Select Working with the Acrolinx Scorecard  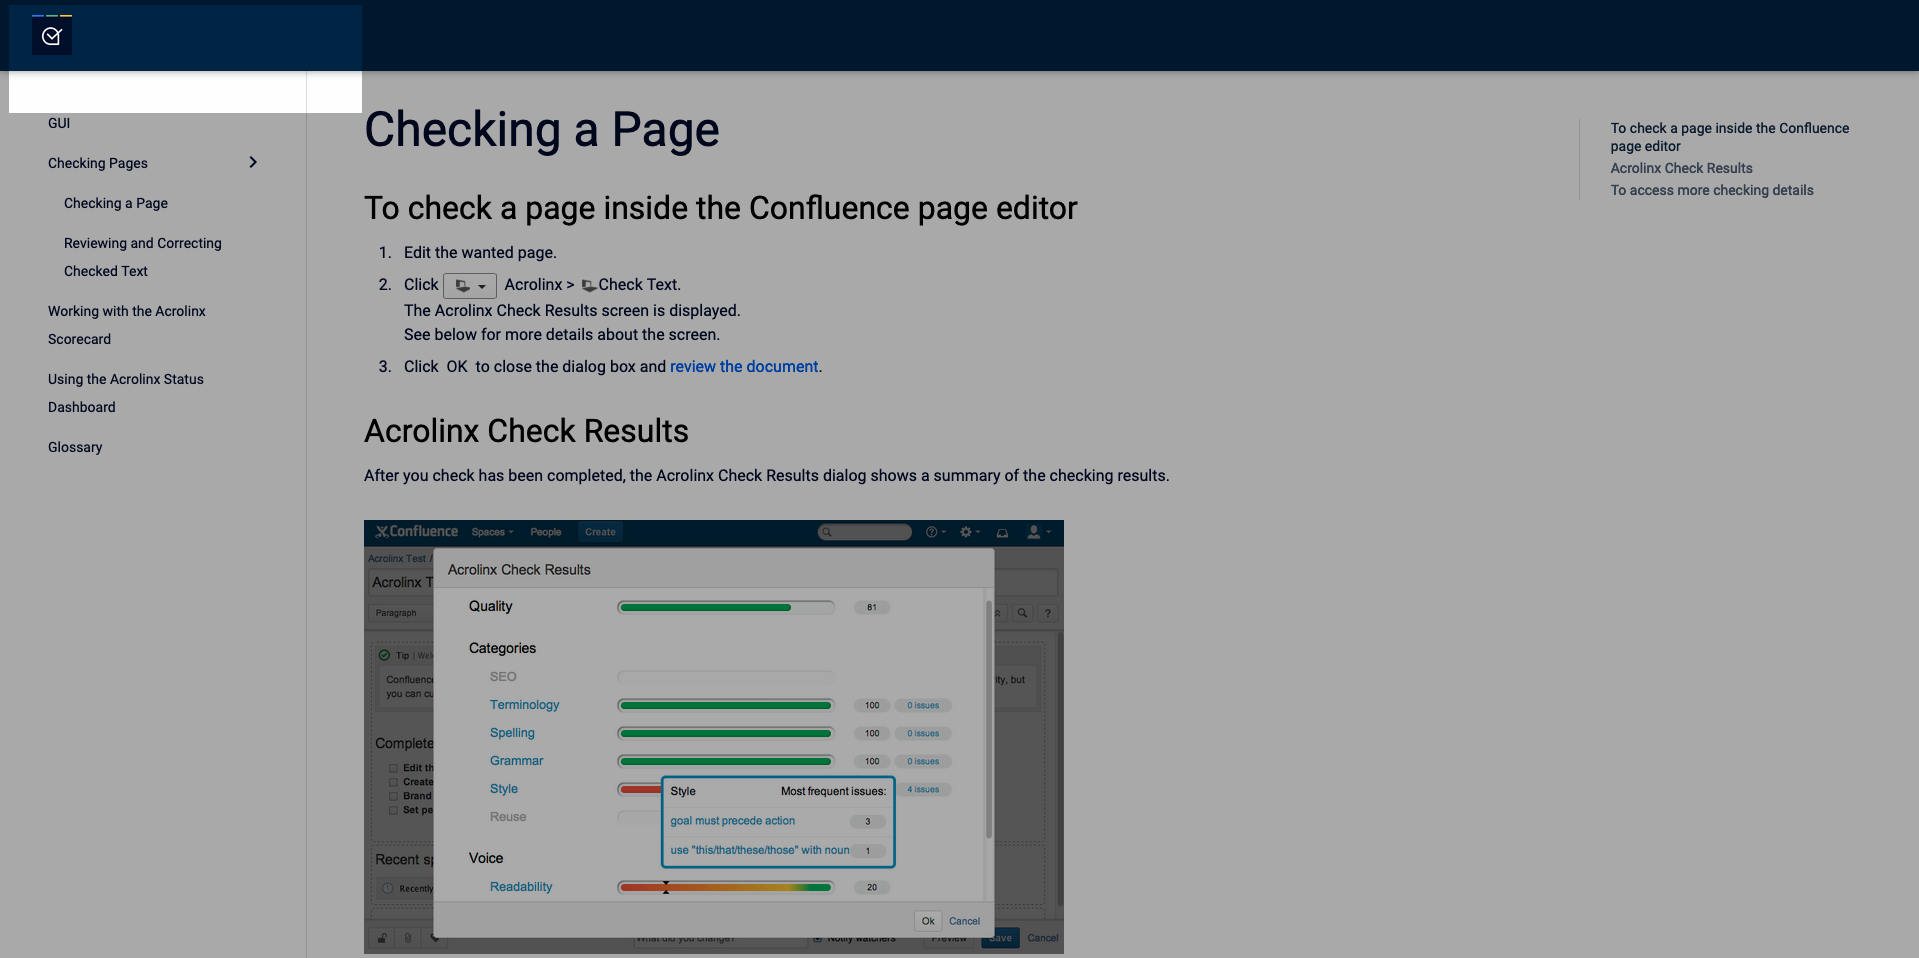[126, 325]
